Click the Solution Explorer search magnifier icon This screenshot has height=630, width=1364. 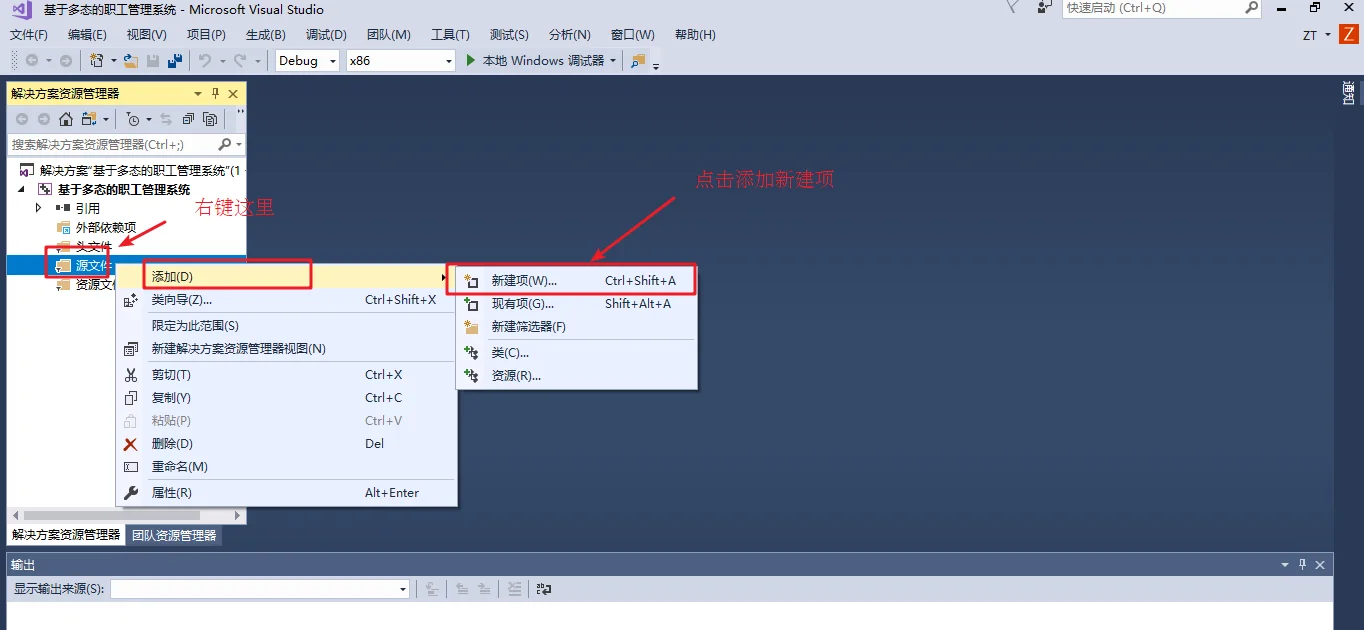point(225,144)
